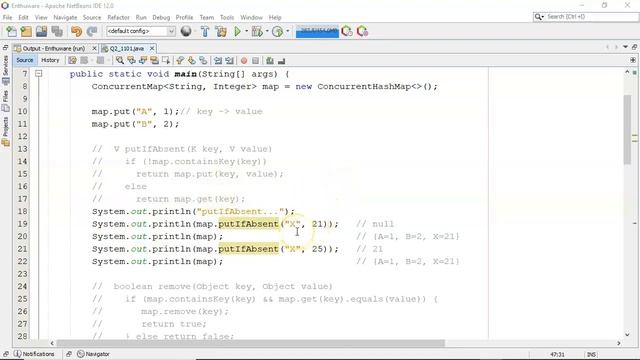640x360 pixels.
Task: Open the Window menu
Action: click(251, 18)
